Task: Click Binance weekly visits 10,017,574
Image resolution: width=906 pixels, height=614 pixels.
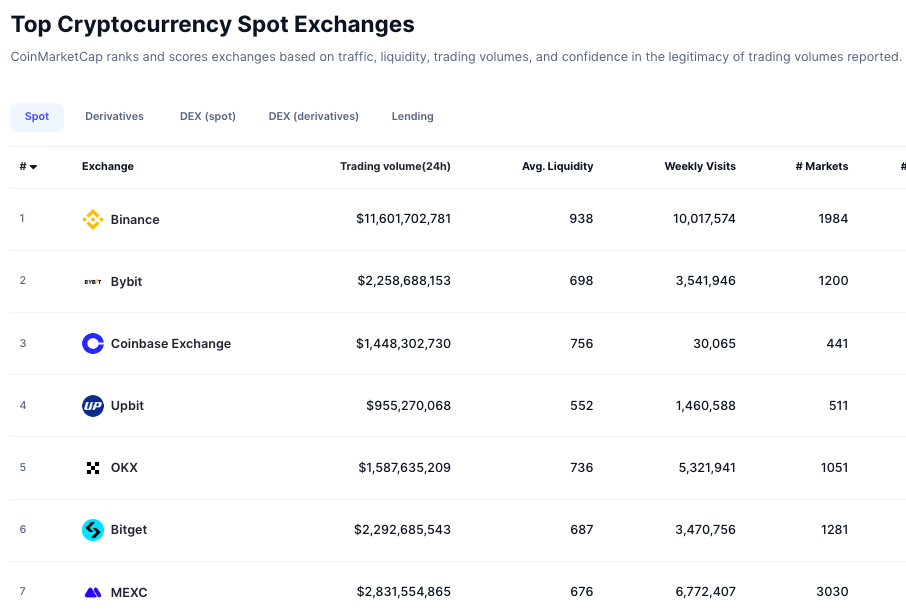Action: click(x=704, y=219)
